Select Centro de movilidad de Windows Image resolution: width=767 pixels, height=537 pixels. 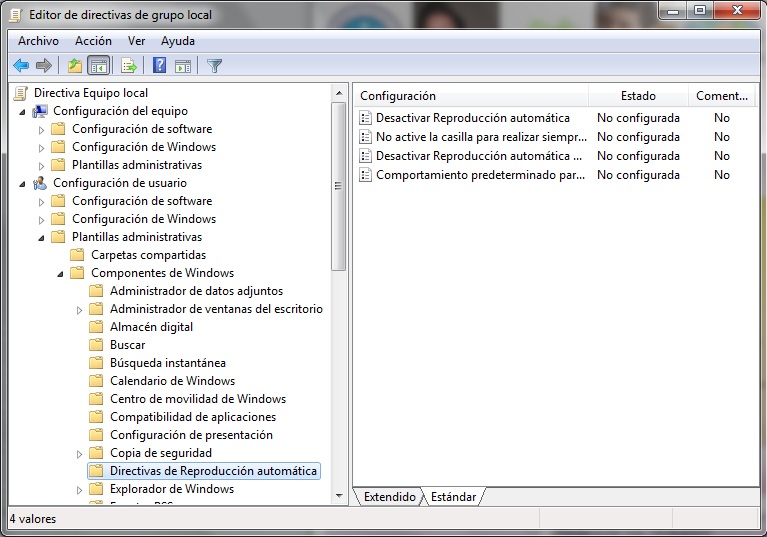[x=198, y=399]
